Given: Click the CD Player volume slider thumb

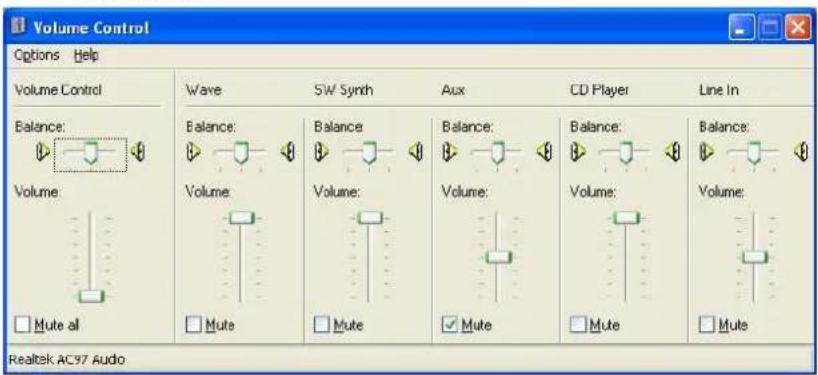Looking at the screenshot, I should (x=626, y=217).
